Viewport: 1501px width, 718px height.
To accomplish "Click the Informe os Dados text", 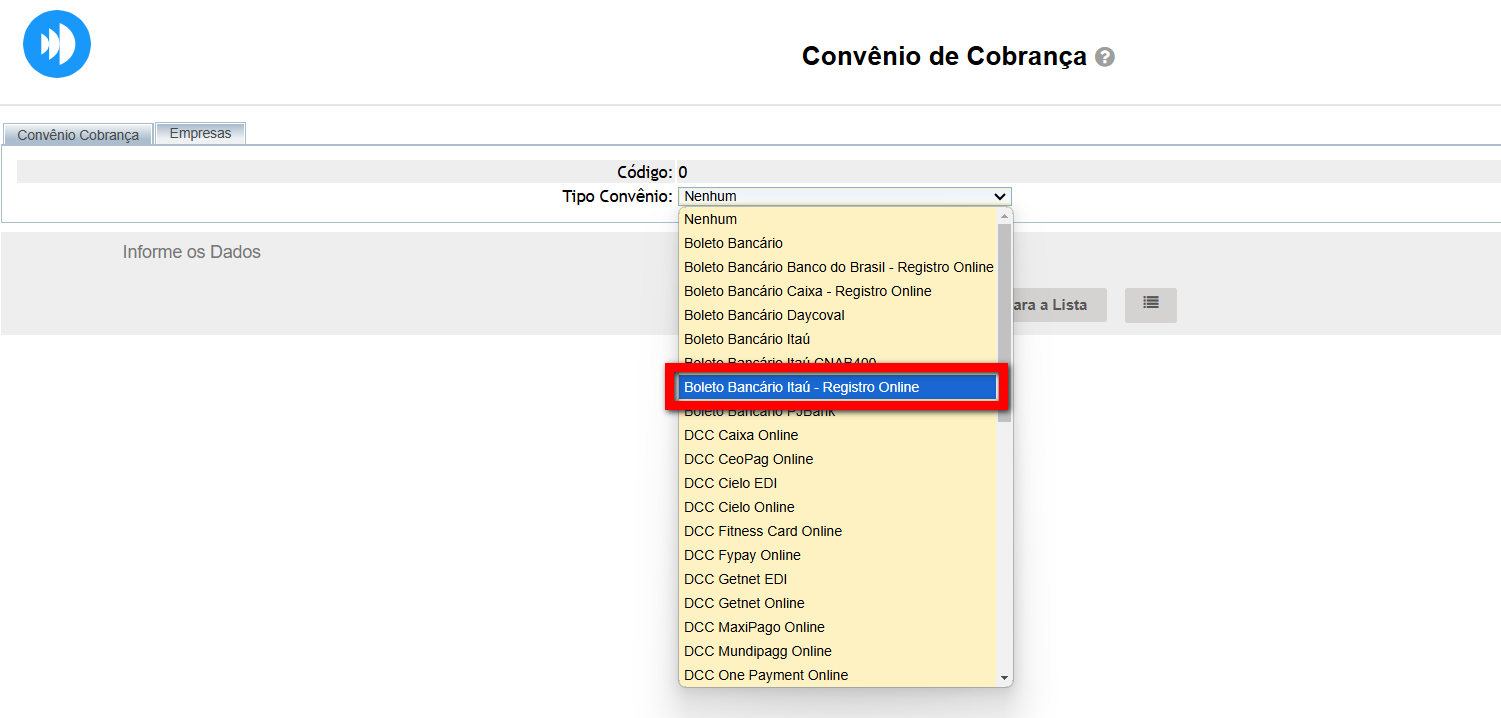I will coord(192,252).
